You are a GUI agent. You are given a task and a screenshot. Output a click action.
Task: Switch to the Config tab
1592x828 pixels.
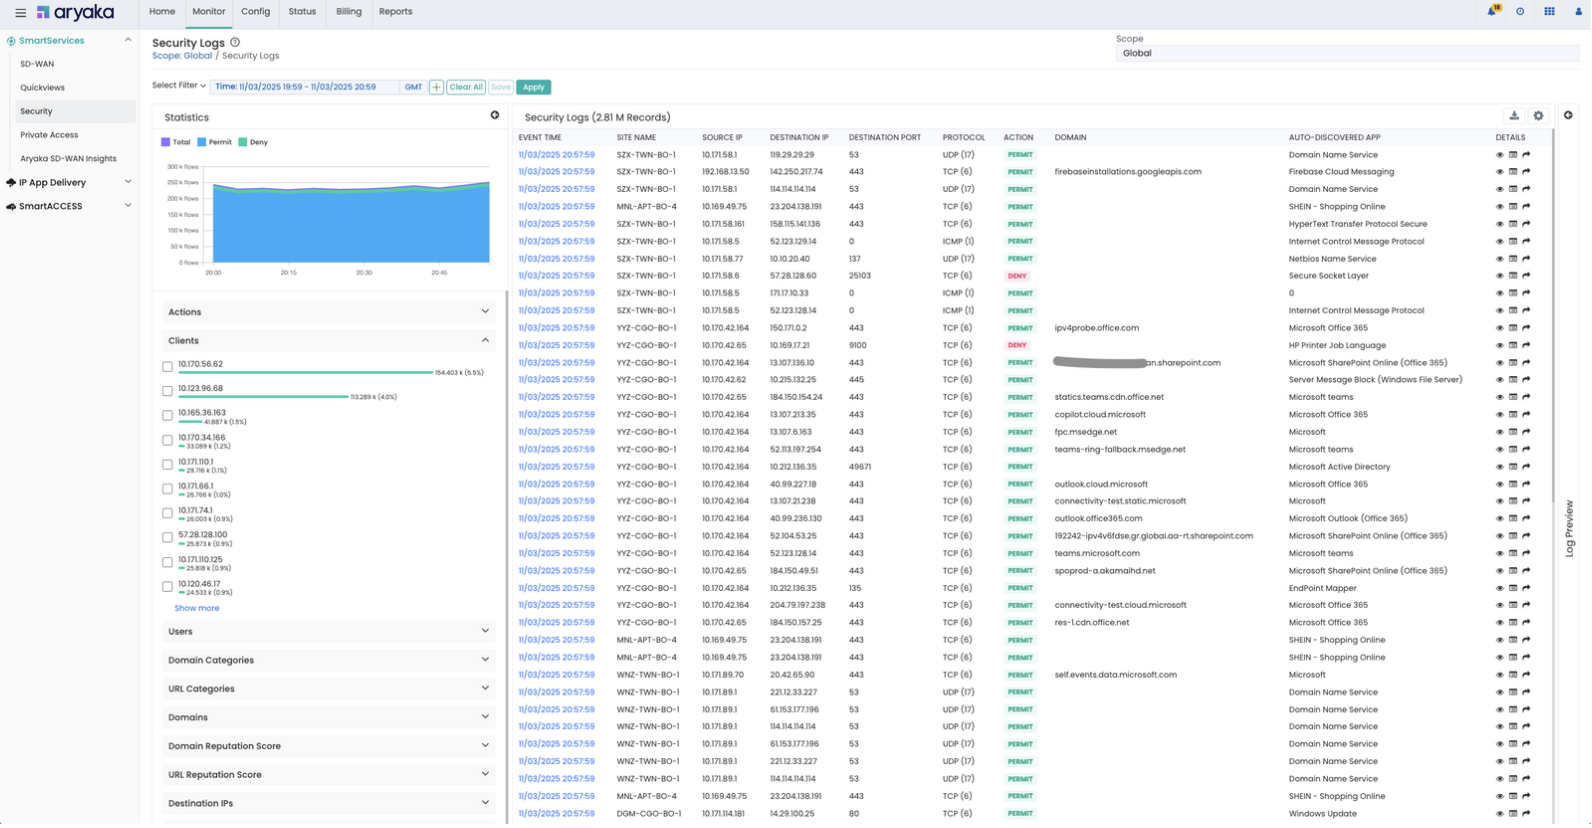click(x=255, y=12)
